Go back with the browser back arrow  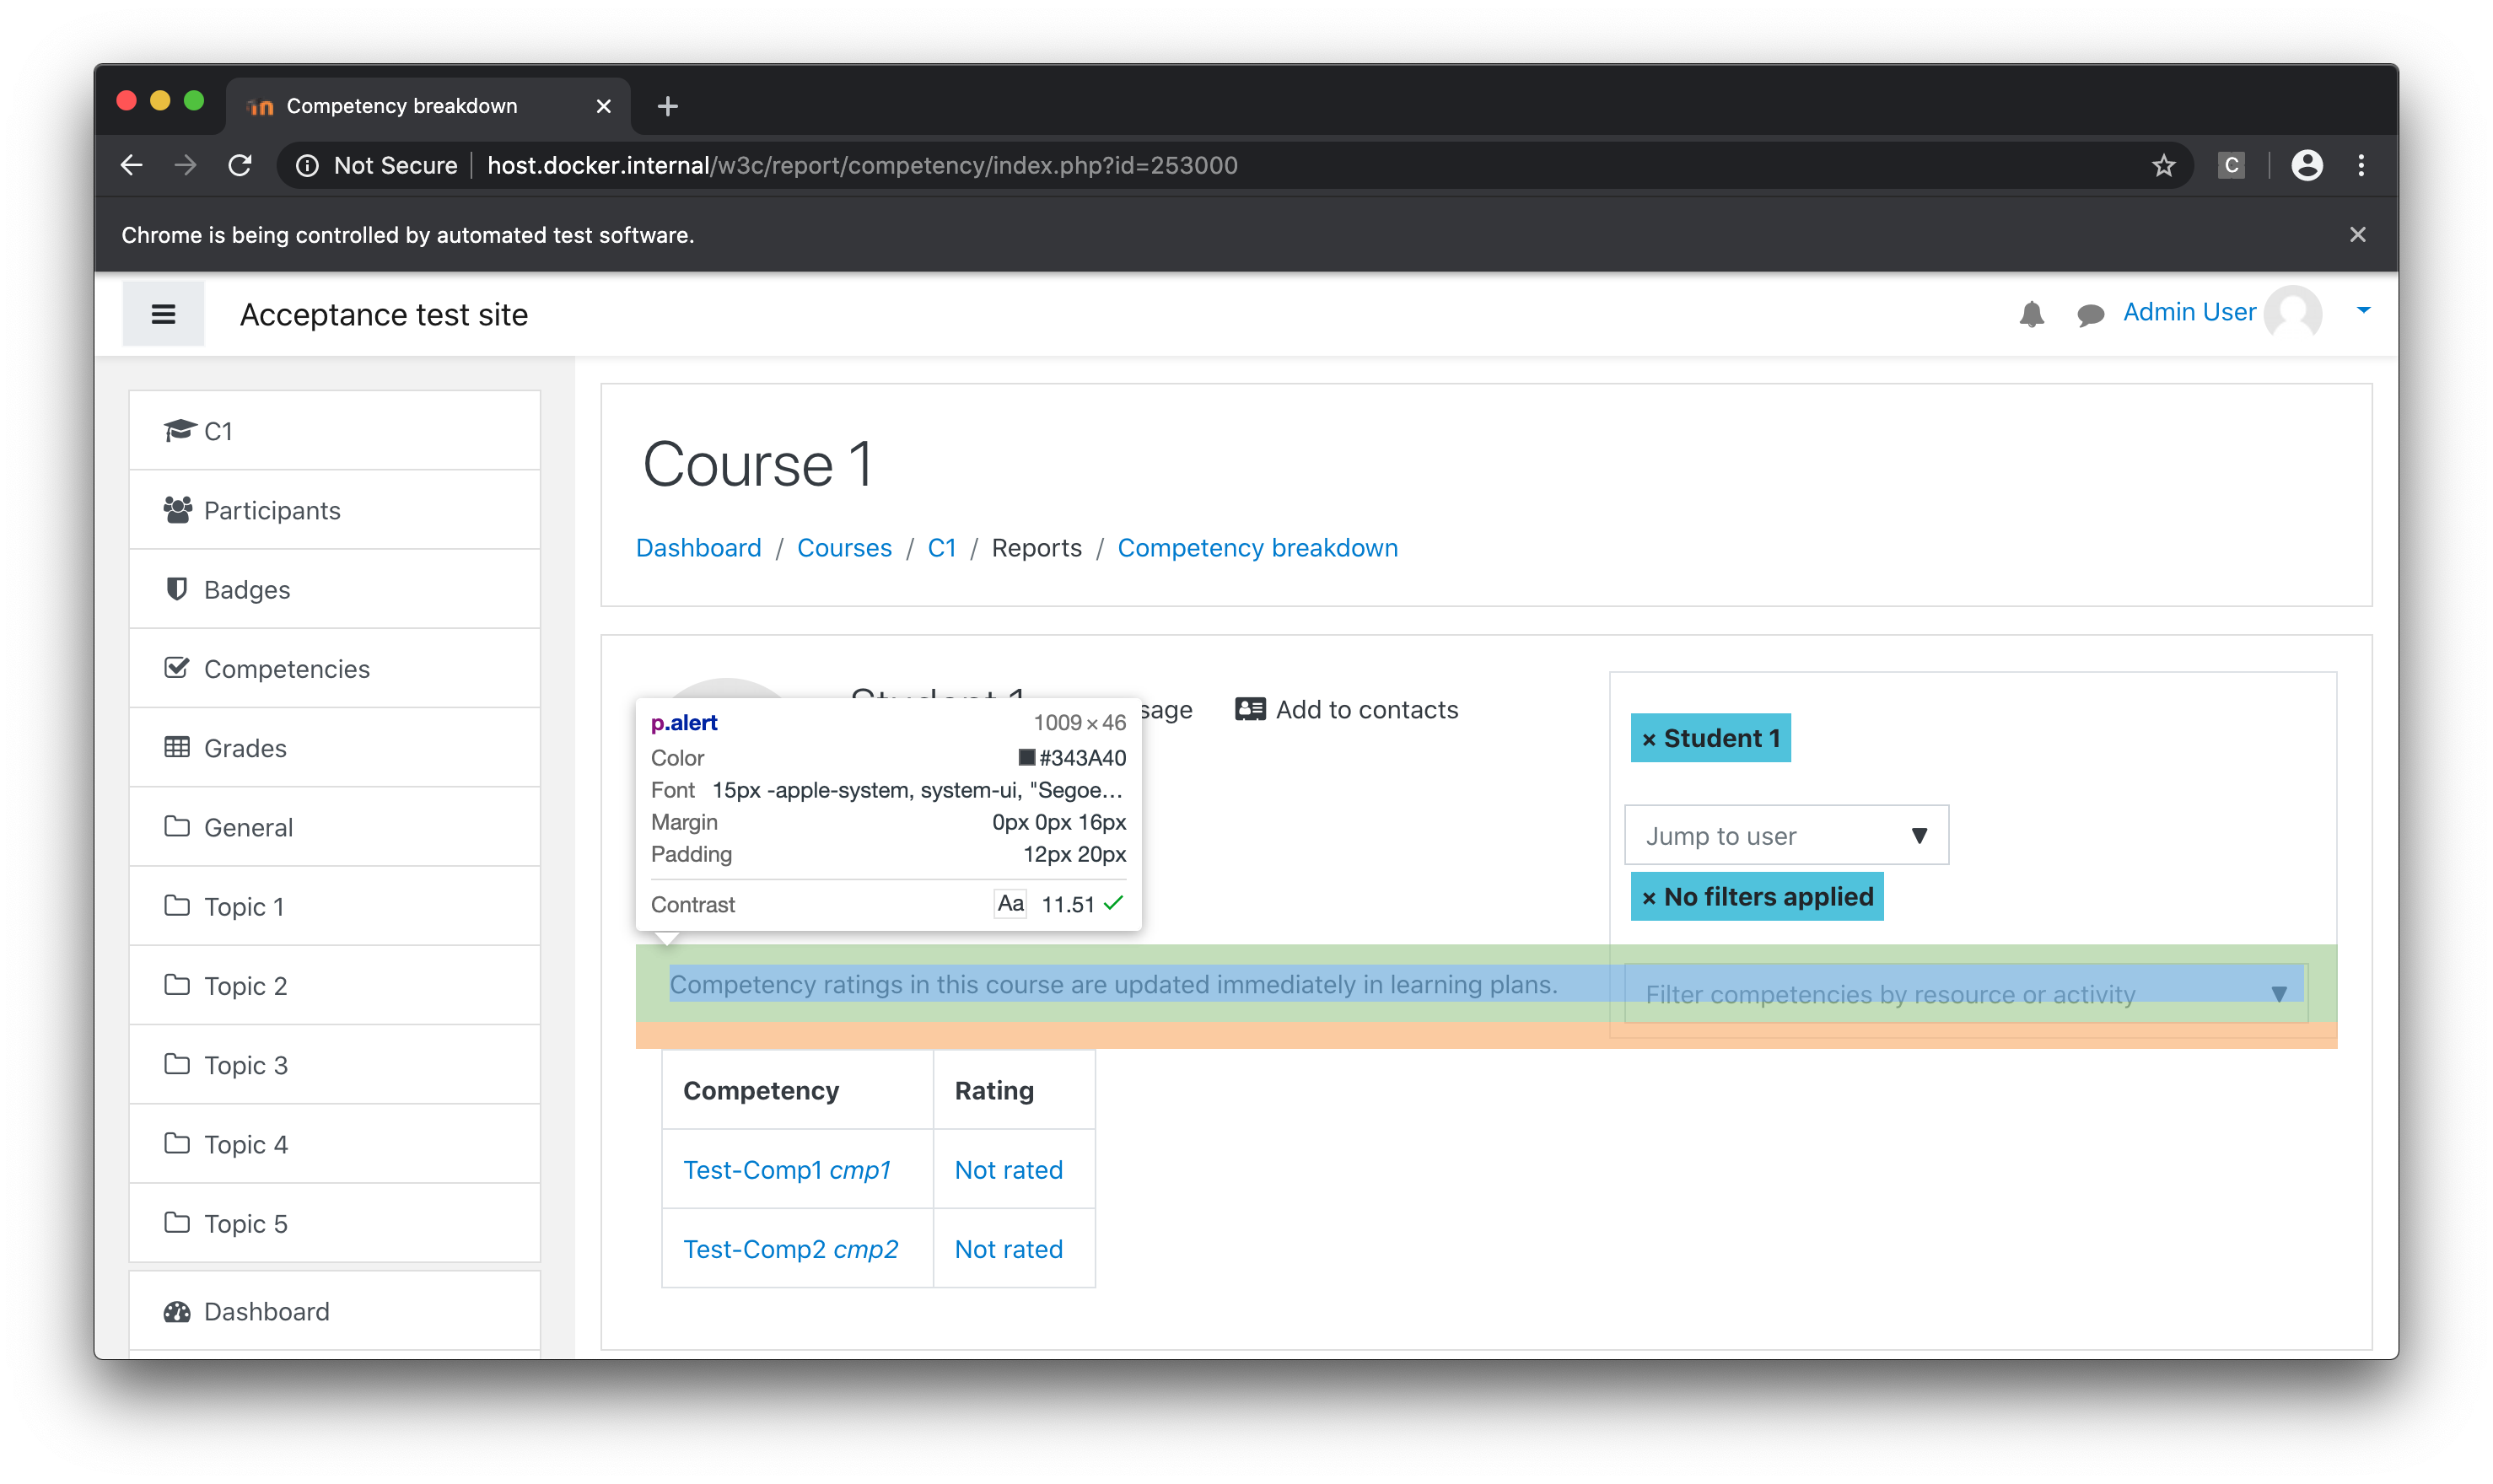pos(132,165)
